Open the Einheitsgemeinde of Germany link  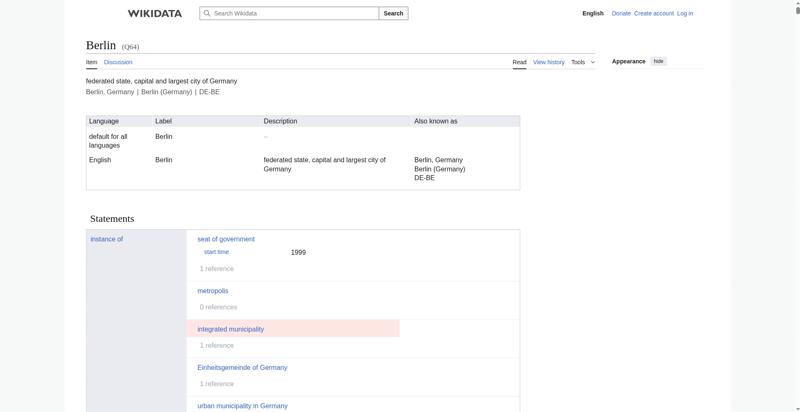coord(242,368)
